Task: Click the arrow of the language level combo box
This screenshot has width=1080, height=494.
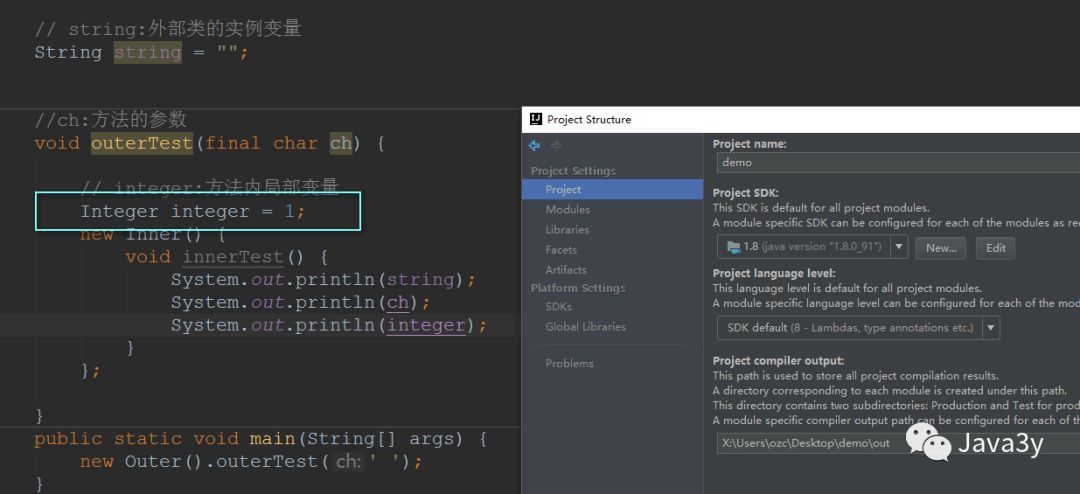Action: click(x=991, y=328)
